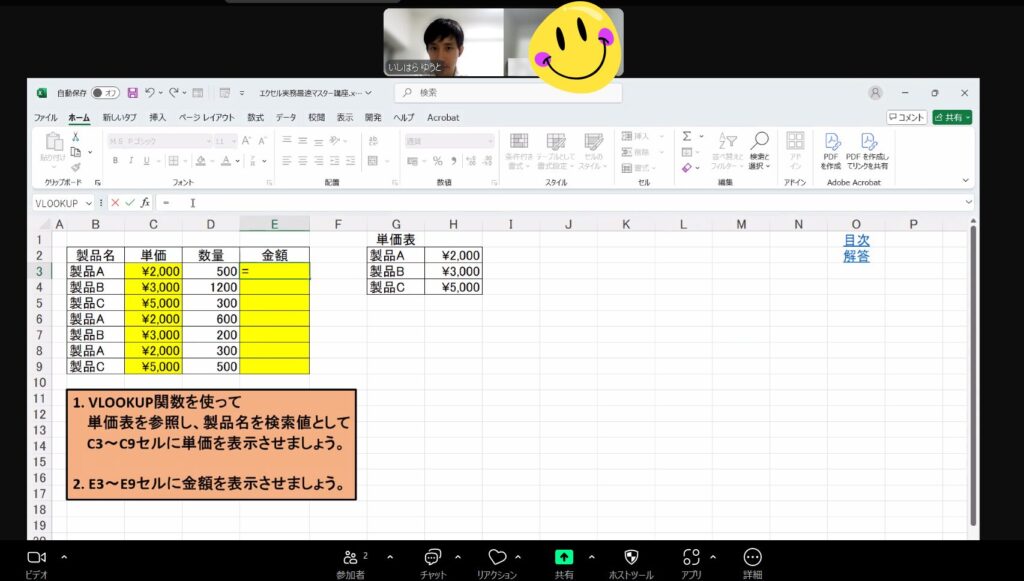The width and height of the screenshot is (1024, 581).
Task: Click the 目次 hyperlink
Action: point(855,240)
